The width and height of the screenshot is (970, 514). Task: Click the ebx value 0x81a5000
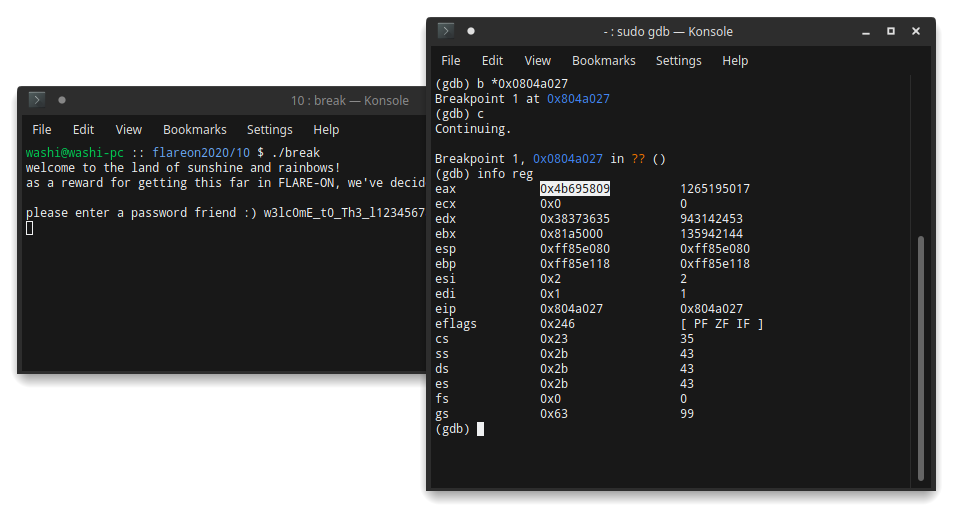pos(572,233)
